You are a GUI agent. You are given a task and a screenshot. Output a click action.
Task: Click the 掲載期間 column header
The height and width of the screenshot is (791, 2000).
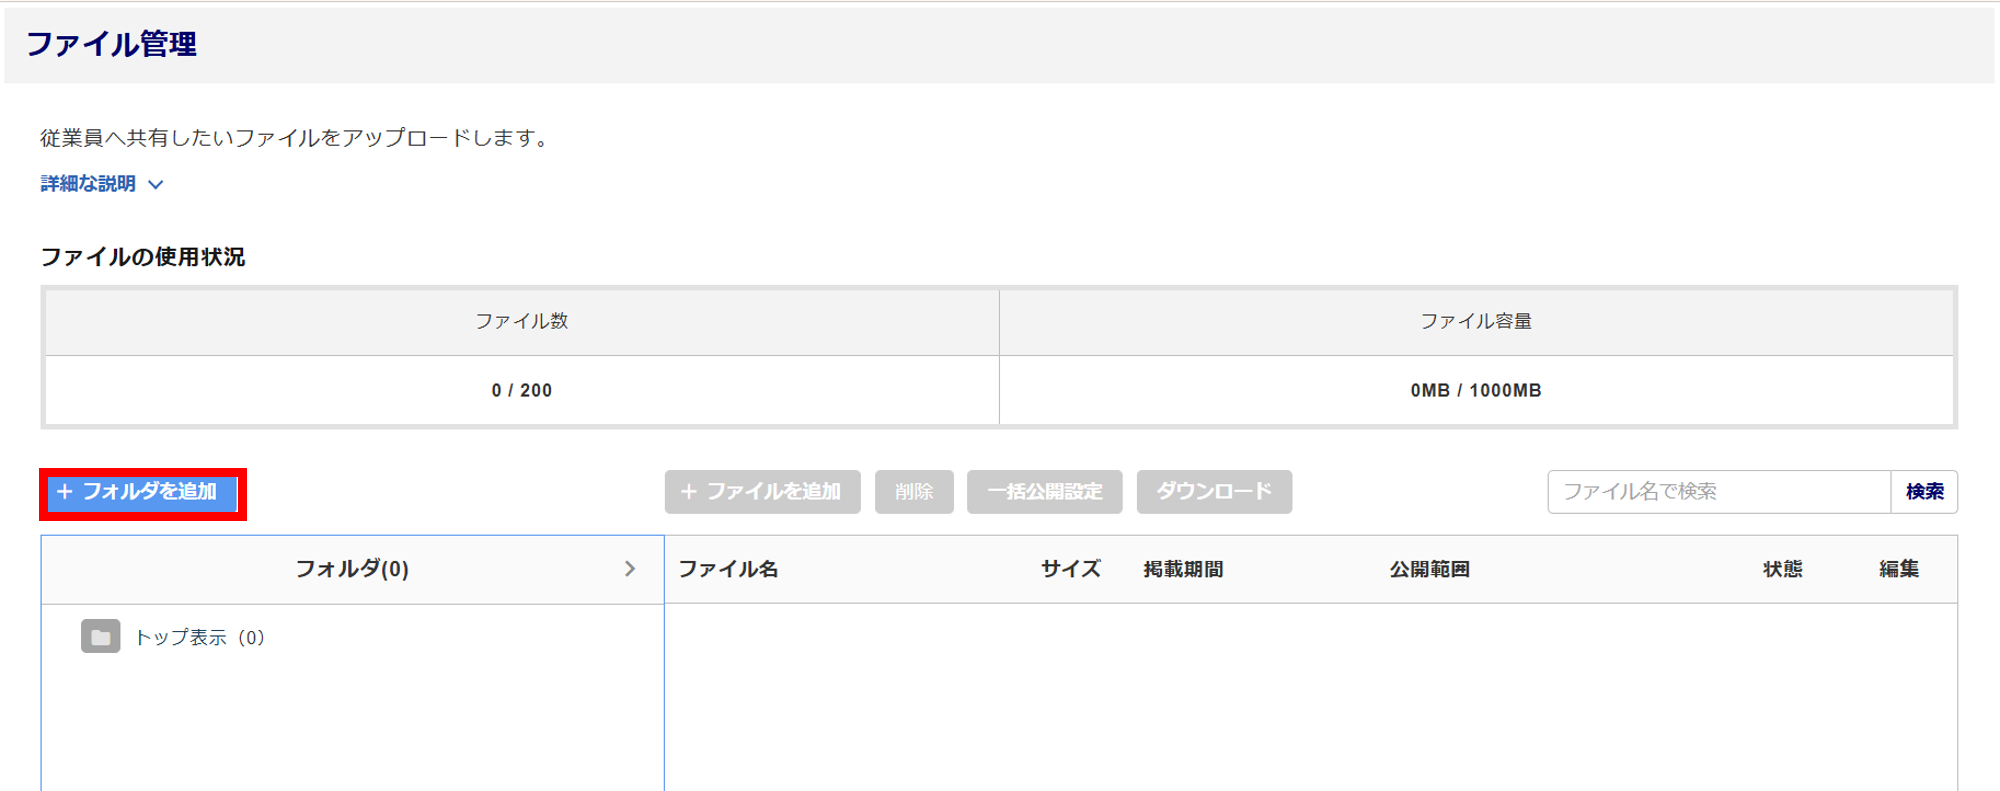[x=1184, y=569]
